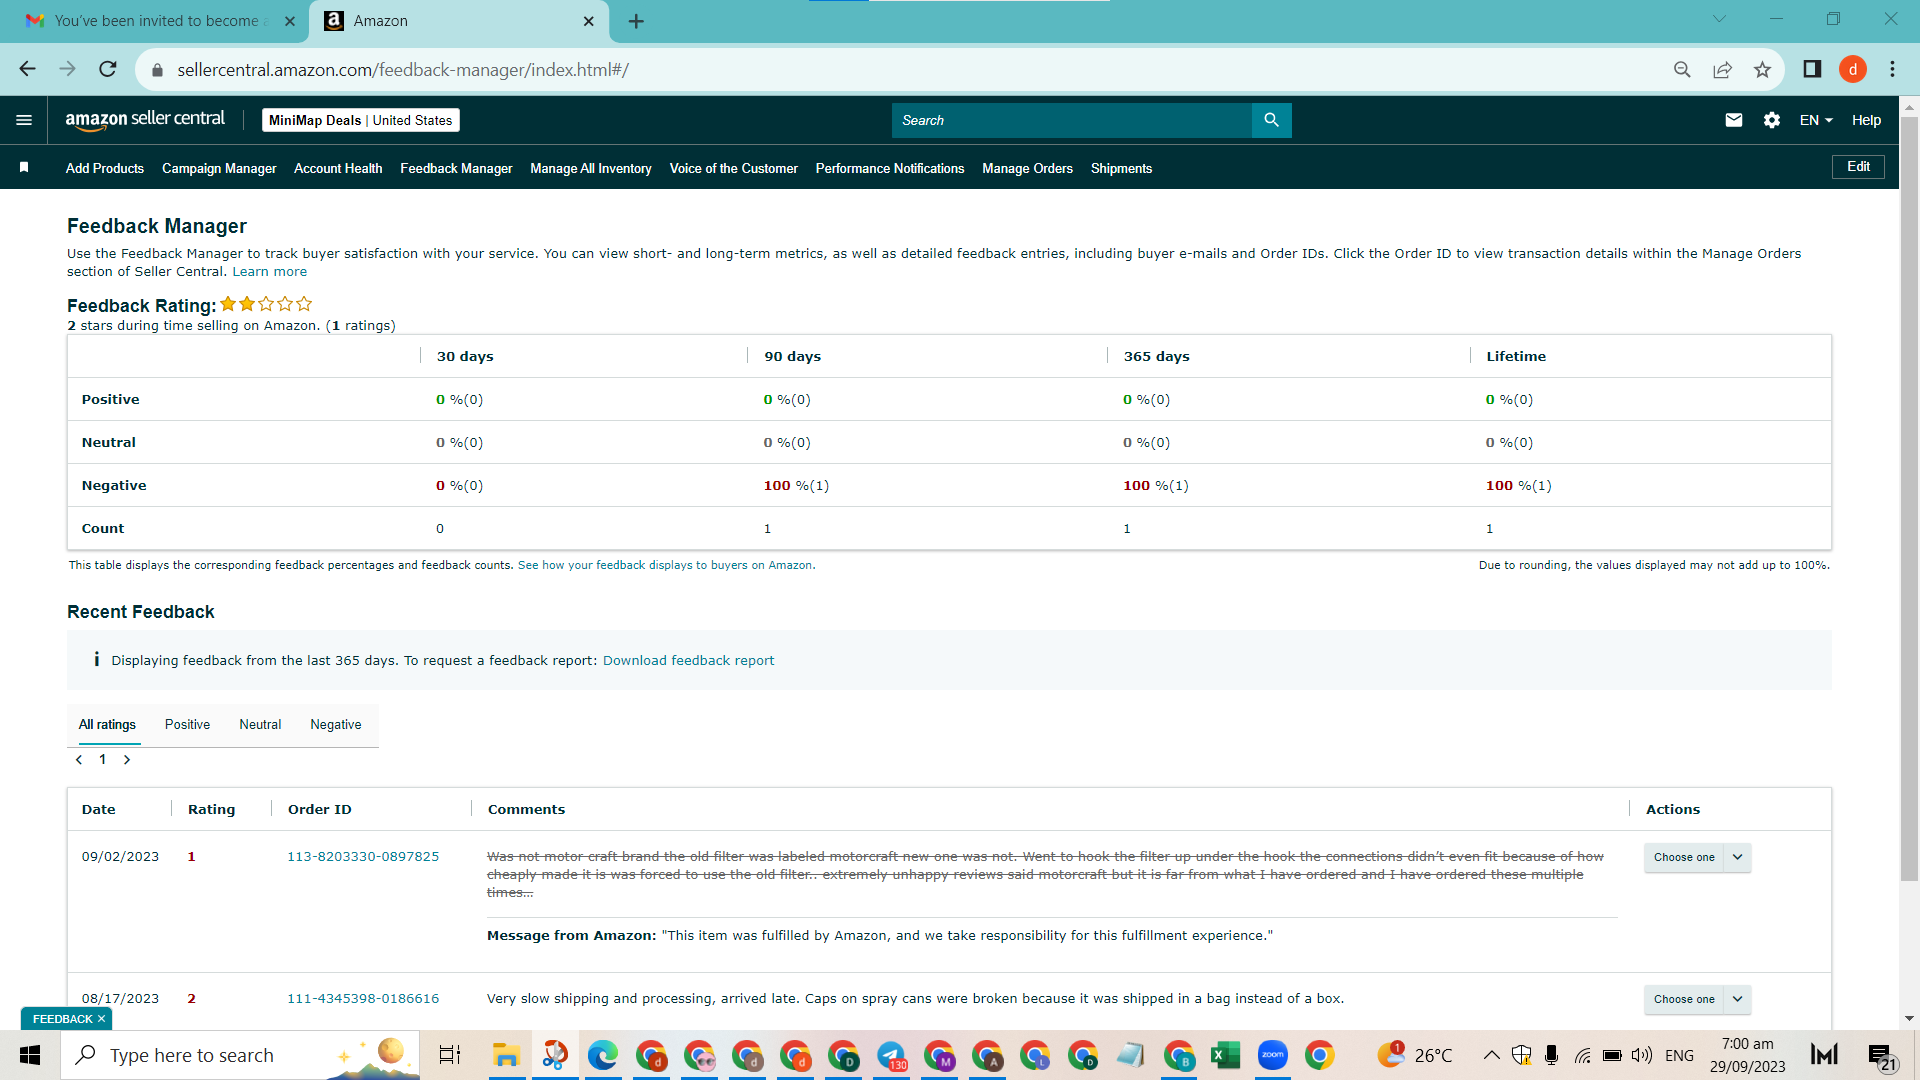Open Performance Notifications
The width and height of the screenshot is (1920, 1080).
click(x=890, y=168)
